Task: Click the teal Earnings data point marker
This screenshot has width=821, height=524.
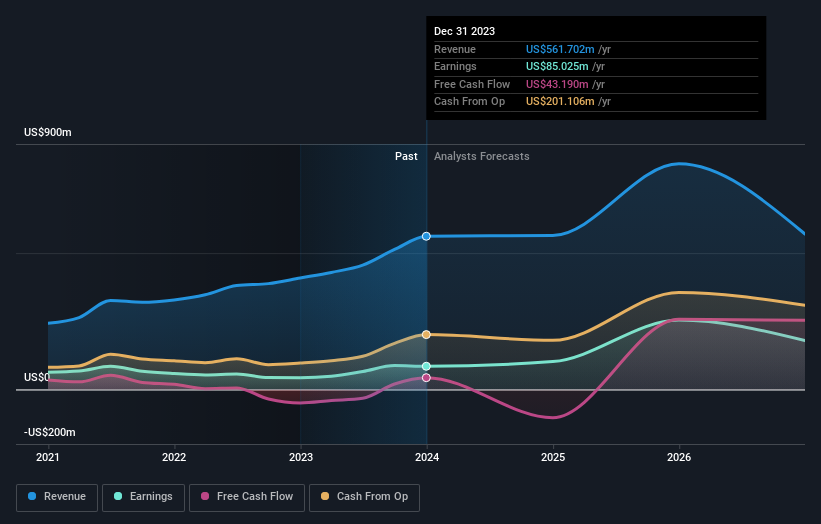Action: [426, 366]
